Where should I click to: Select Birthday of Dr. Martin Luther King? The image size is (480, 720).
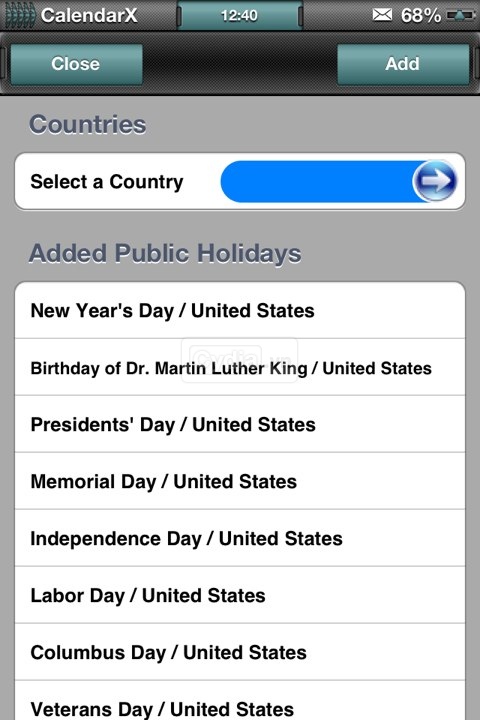pyautogui.click(x=240, y=367)
